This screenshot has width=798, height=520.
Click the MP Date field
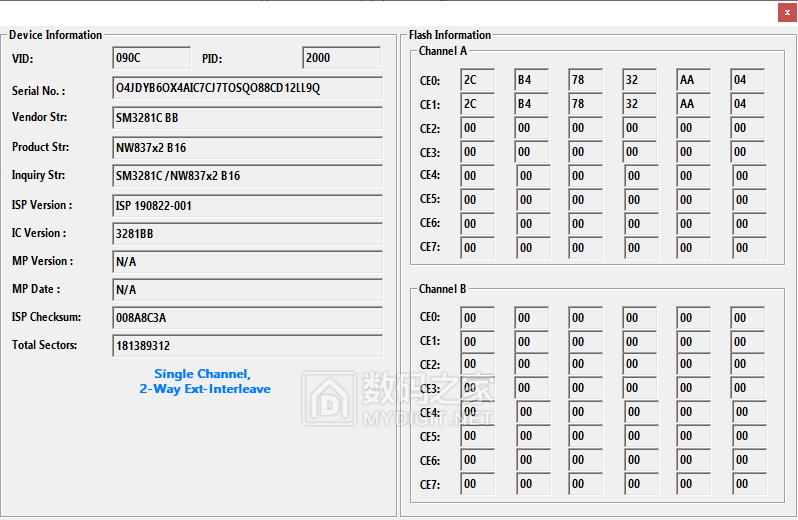(x=247, y=290)
